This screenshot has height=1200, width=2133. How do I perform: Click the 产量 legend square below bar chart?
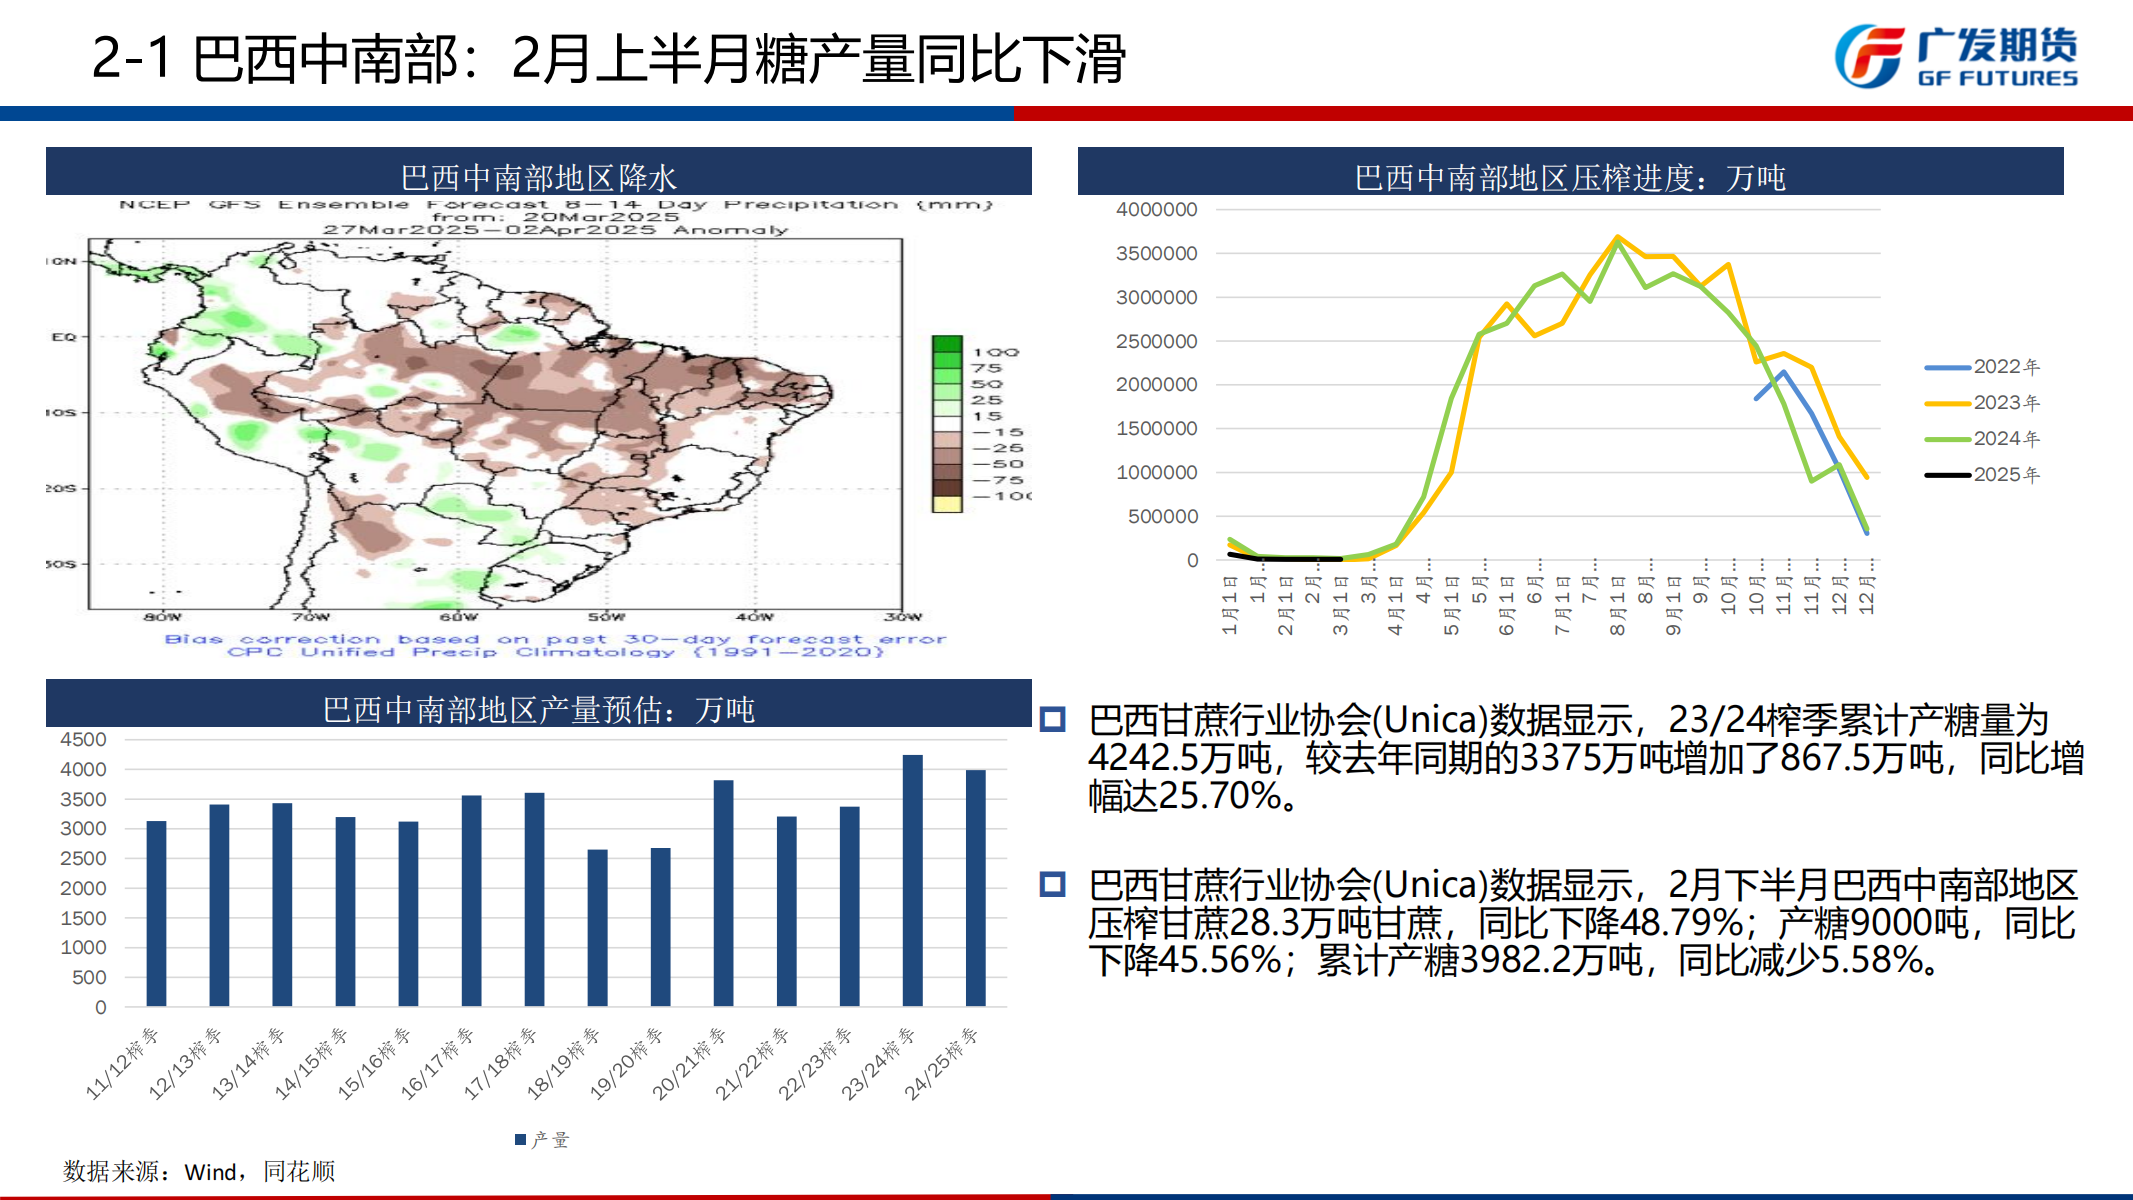pos(520,1139)
